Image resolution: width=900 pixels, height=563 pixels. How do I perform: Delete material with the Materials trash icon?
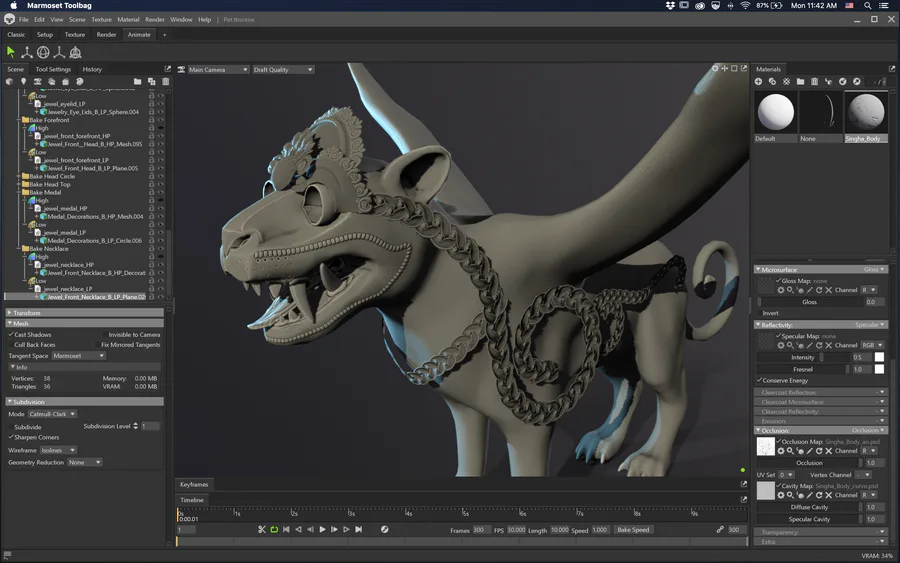pos(814,81)
